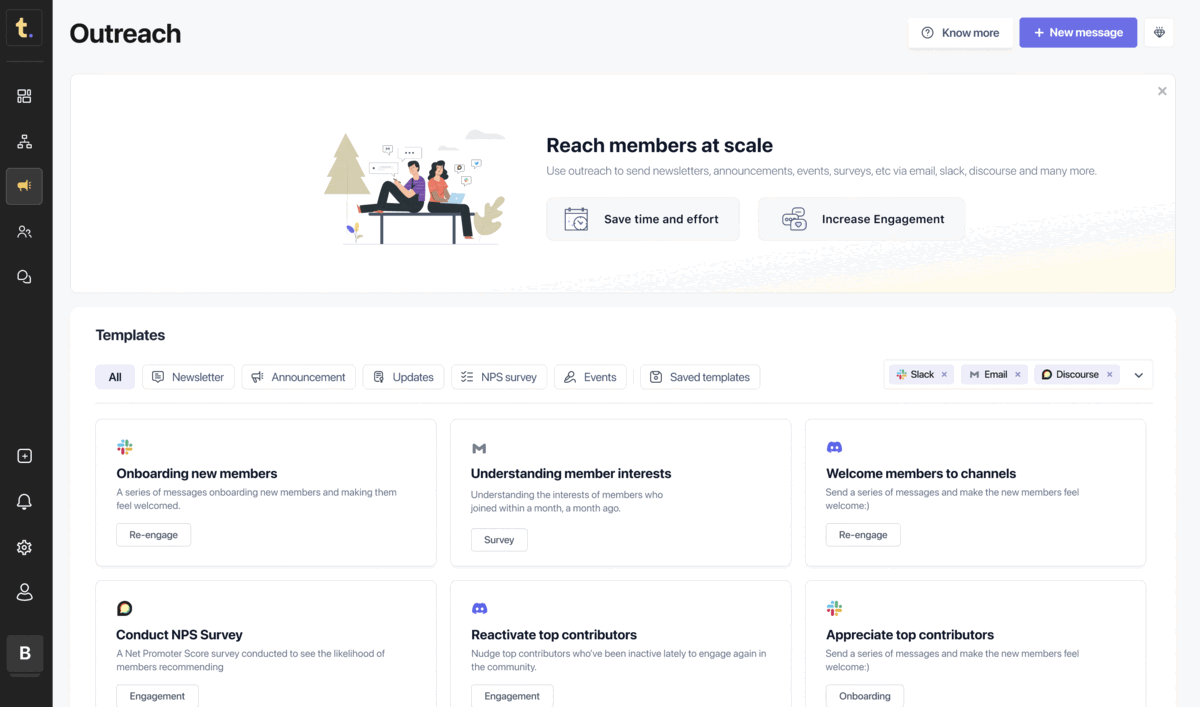Filter templates by Events
Screen dimensions: 1200x707
[590, 377]
